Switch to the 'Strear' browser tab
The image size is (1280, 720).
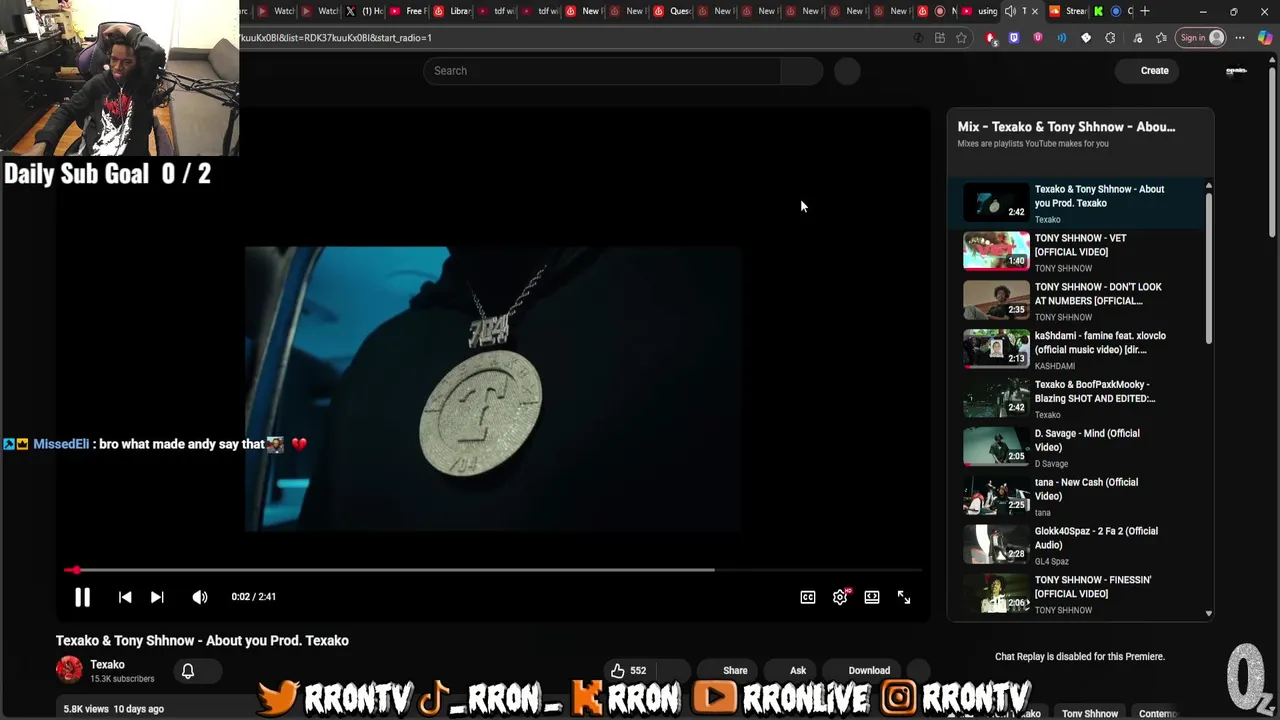pyautogui.click(x=1068, y=11)
